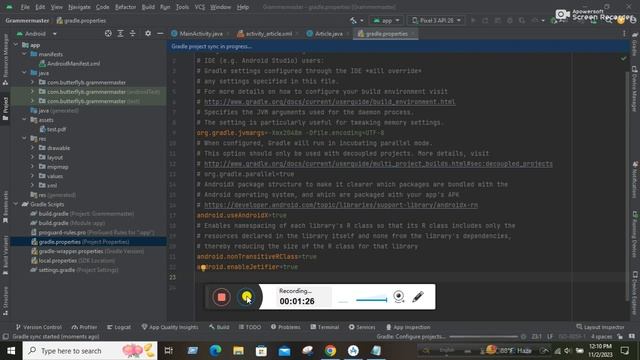640x360 pixels.
Task: Click the Make Project hammer icon
Action: 353,20
